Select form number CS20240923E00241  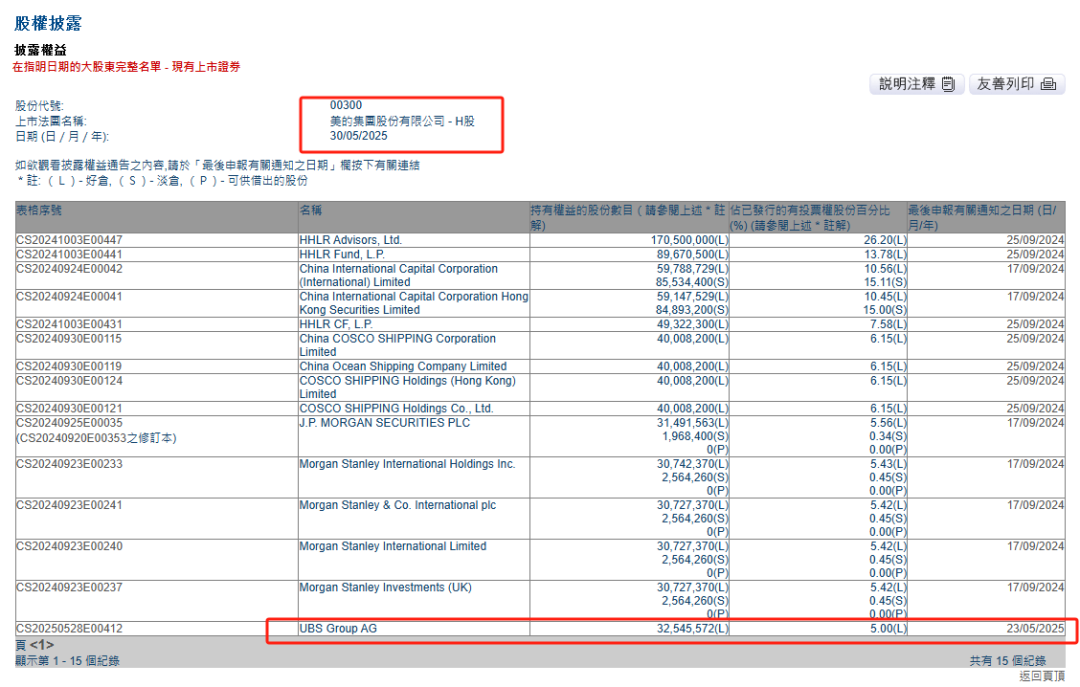point(69,505)
